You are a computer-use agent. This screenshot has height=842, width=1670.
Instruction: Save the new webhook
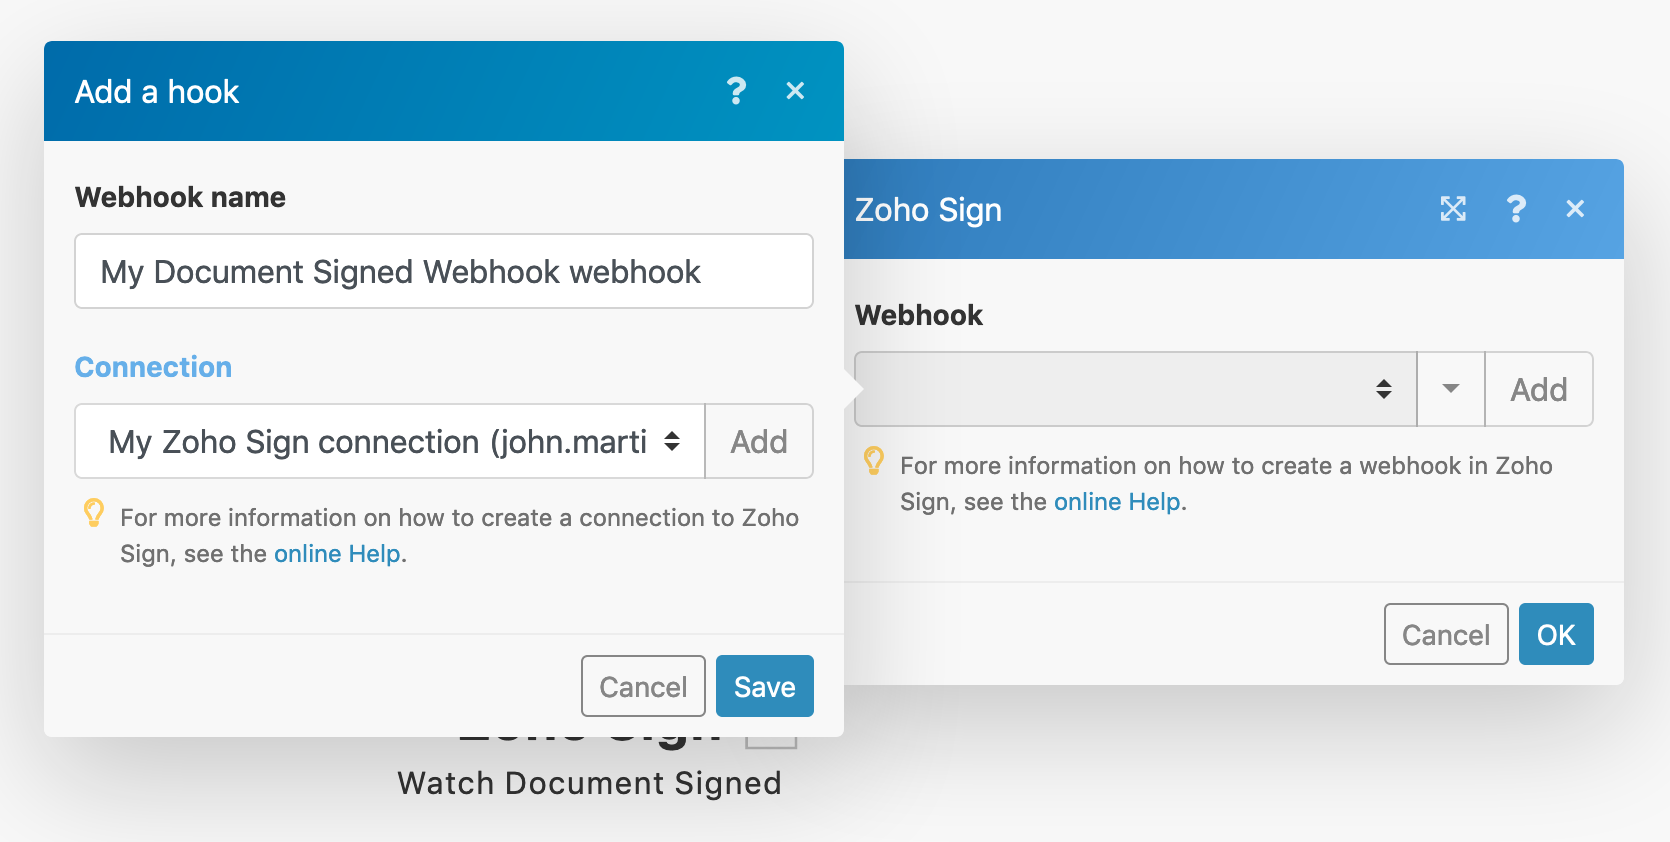764,686
